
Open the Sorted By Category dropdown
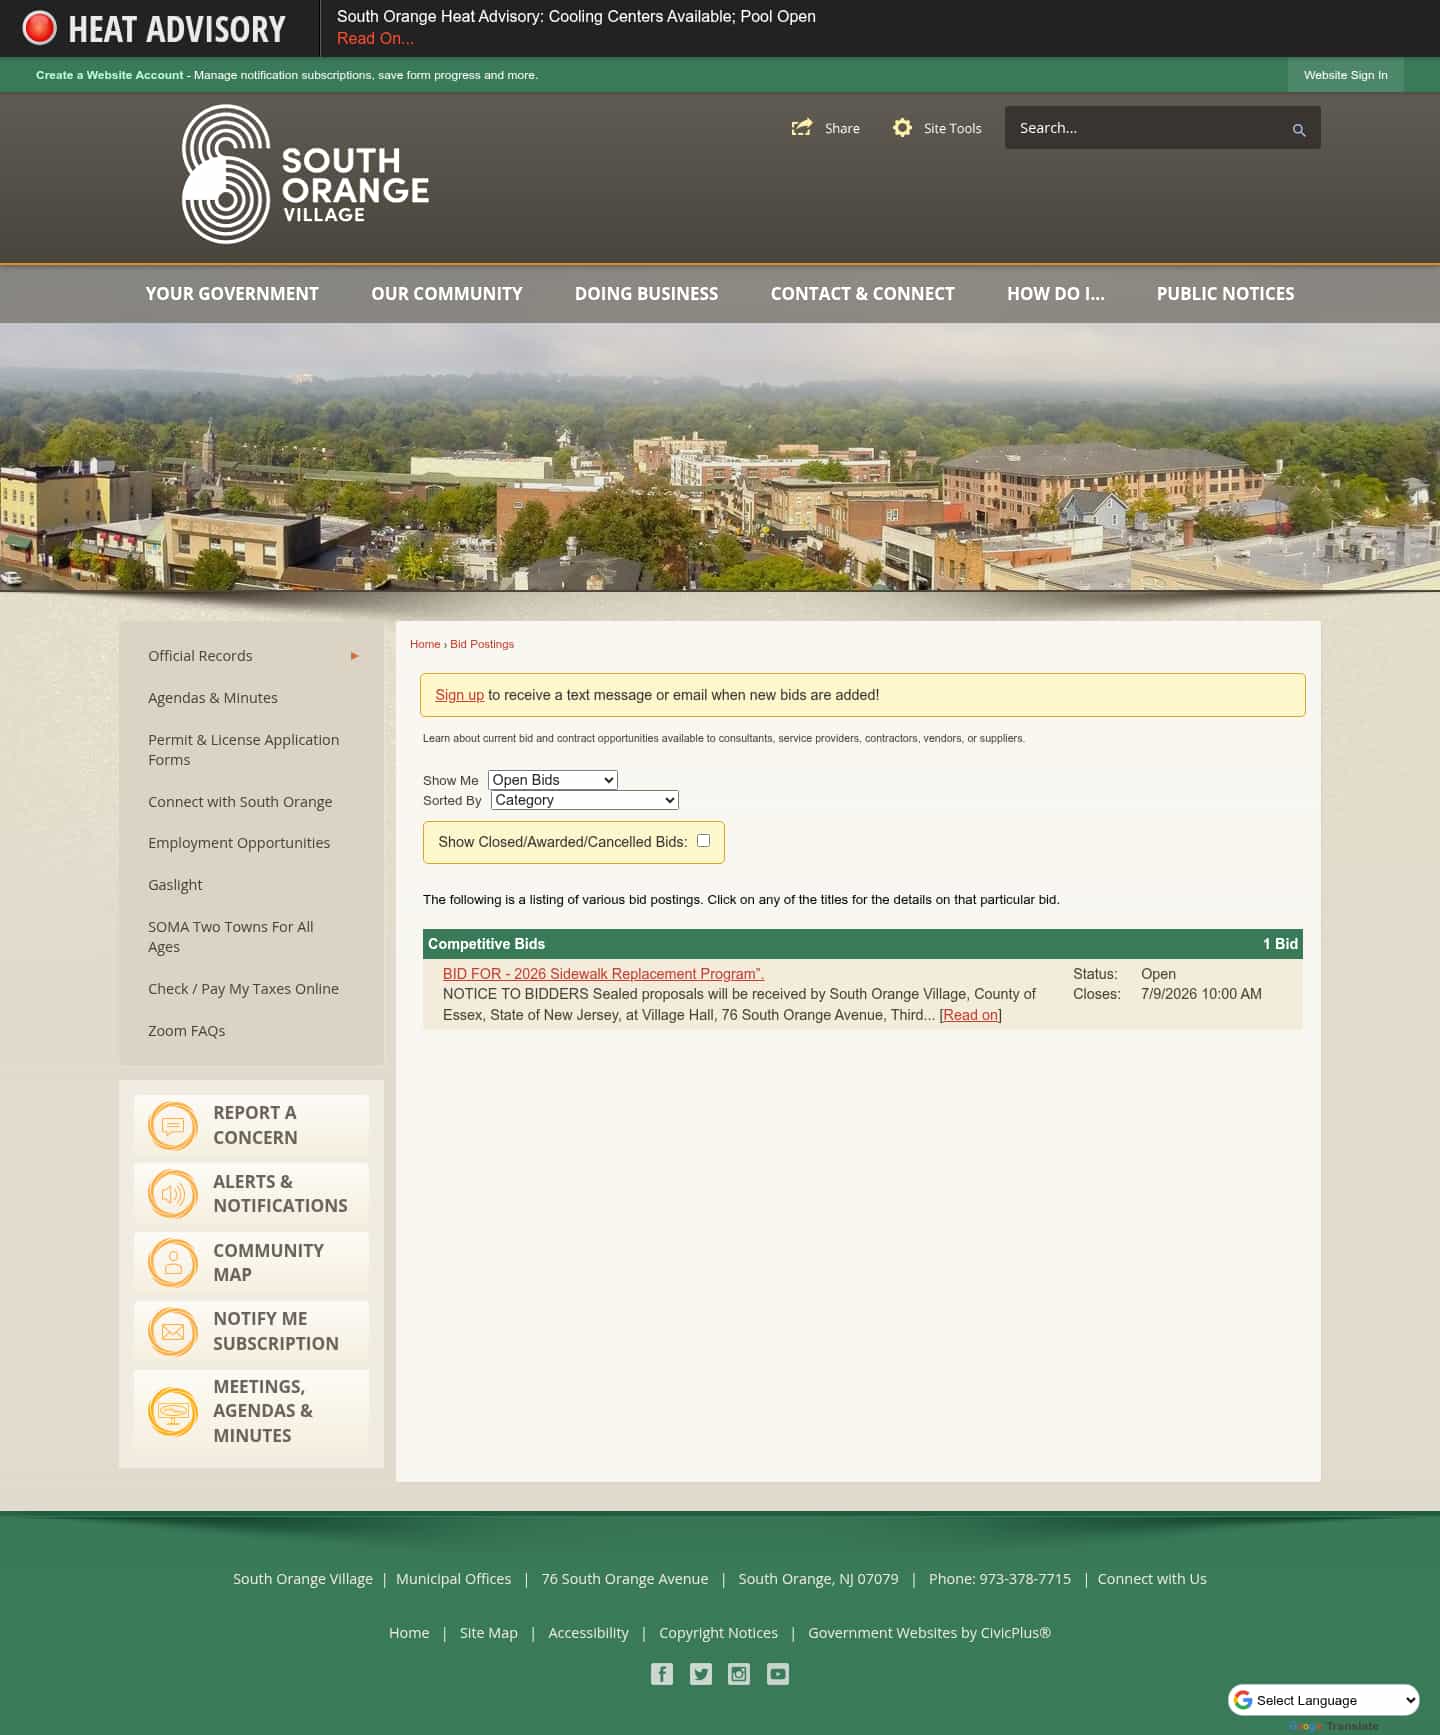(585, 800)
